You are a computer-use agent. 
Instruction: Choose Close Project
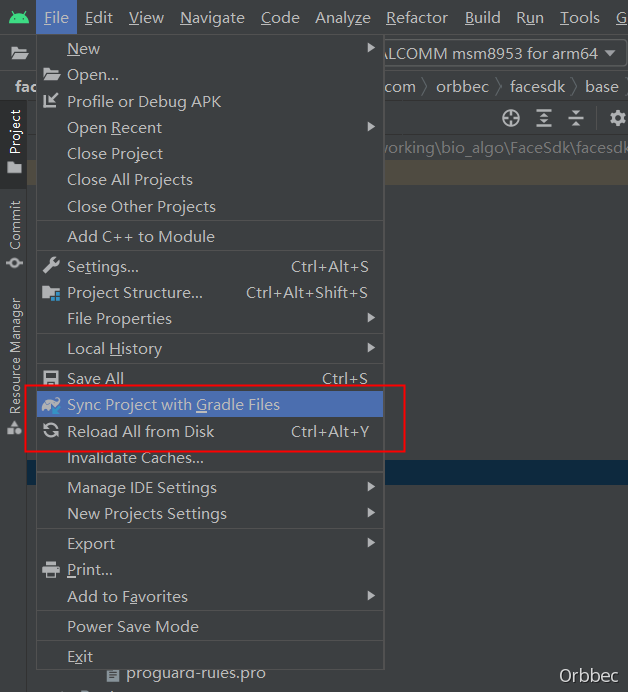[210, 154]
